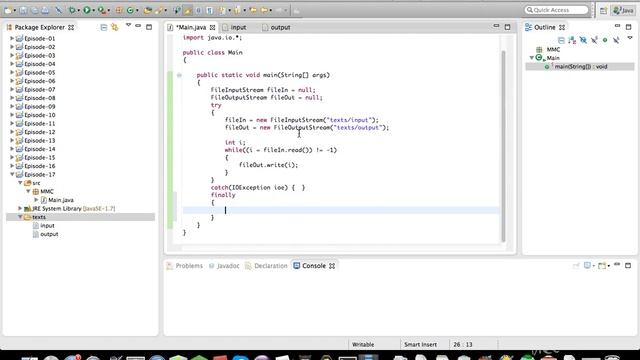
Task: Toggle Hide Static Members in Outline
Action: (594, 40)
